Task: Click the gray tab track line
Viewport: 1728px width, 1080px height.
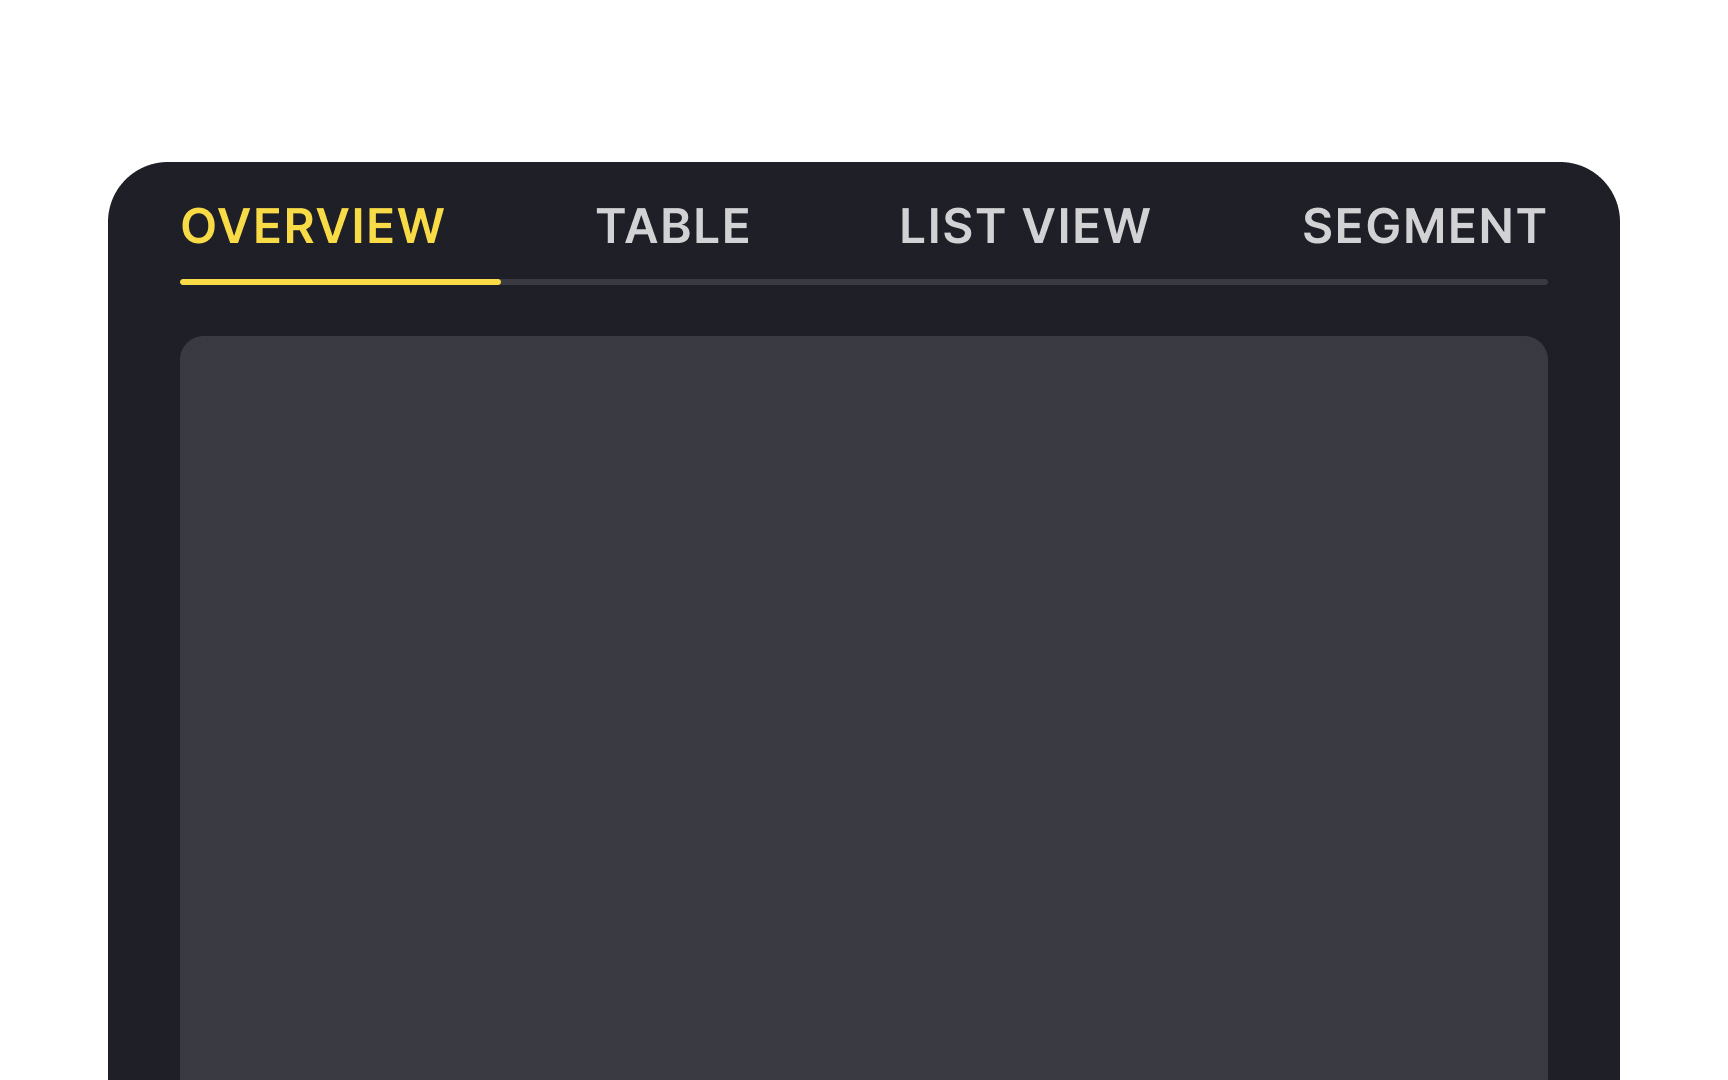Action: point(1024,282)
